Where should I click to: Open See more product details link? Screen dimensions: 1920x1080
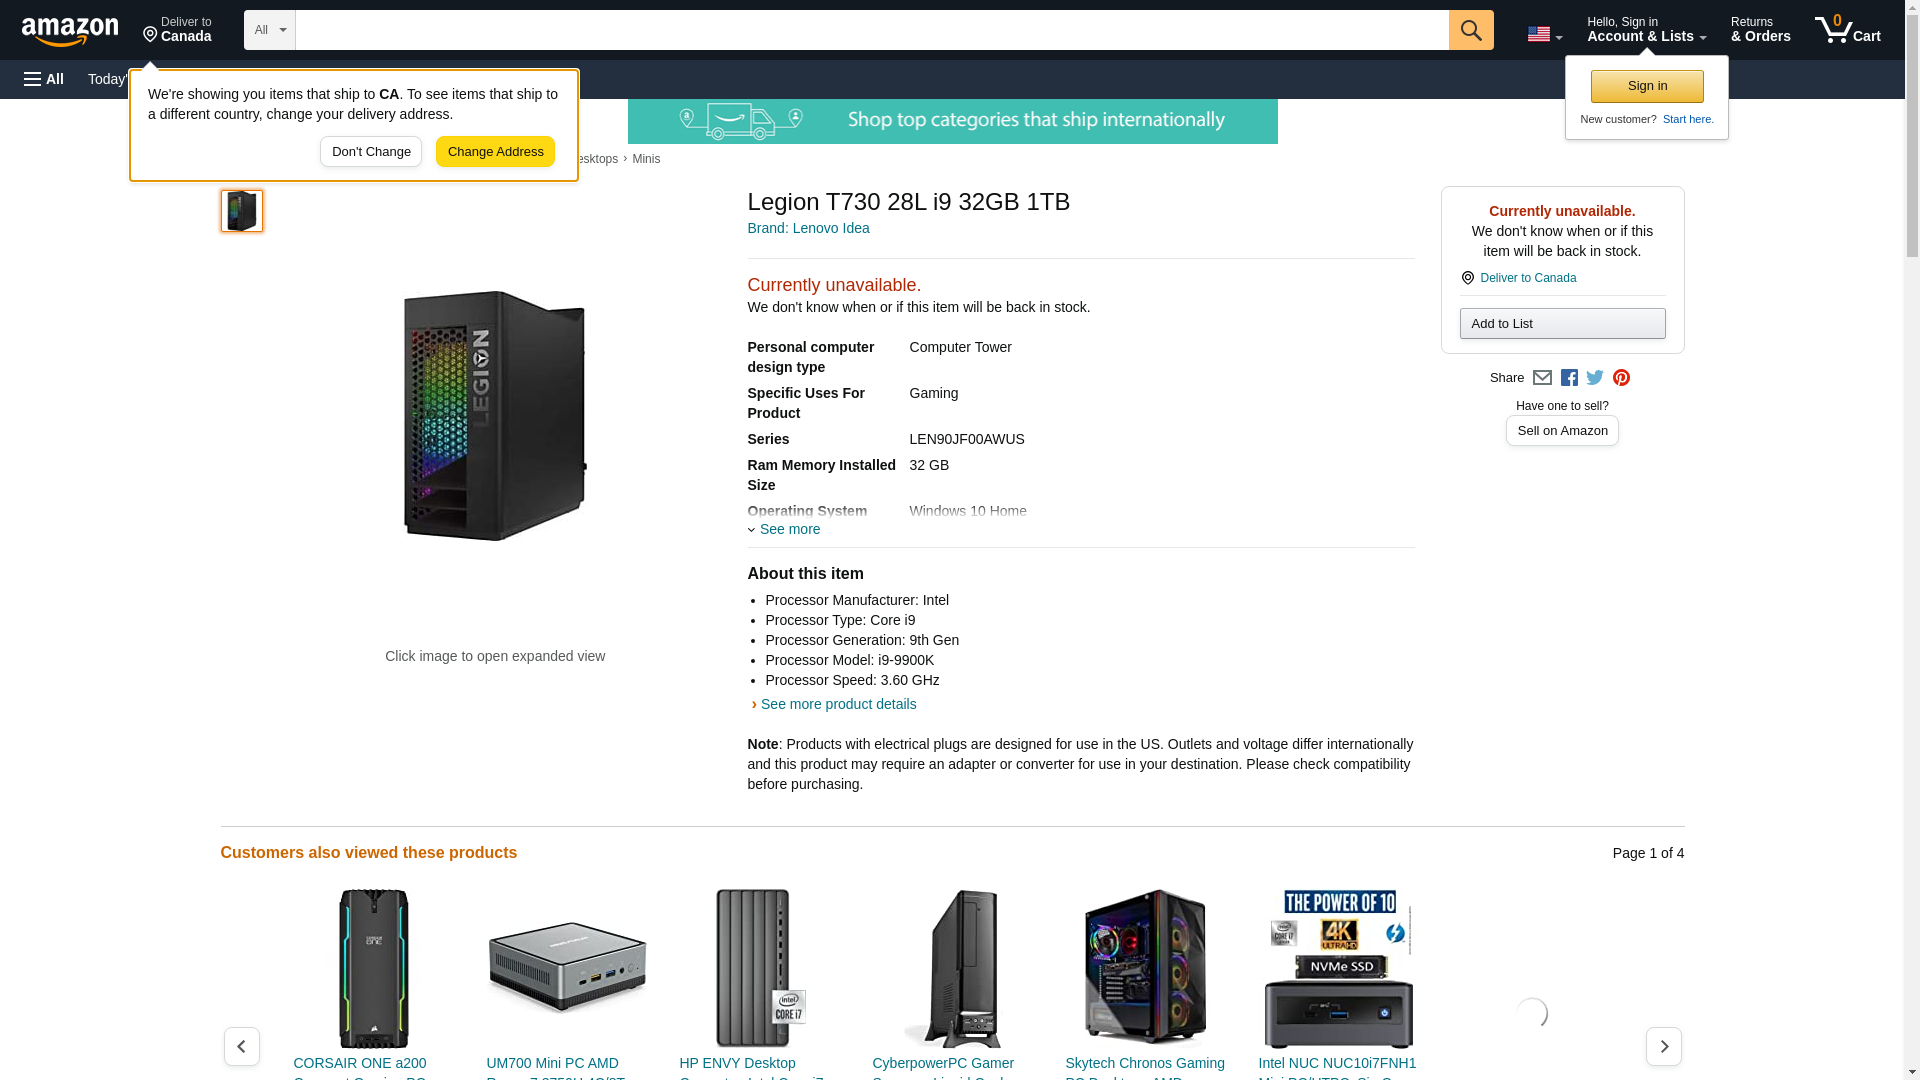(x=838, y=704)
